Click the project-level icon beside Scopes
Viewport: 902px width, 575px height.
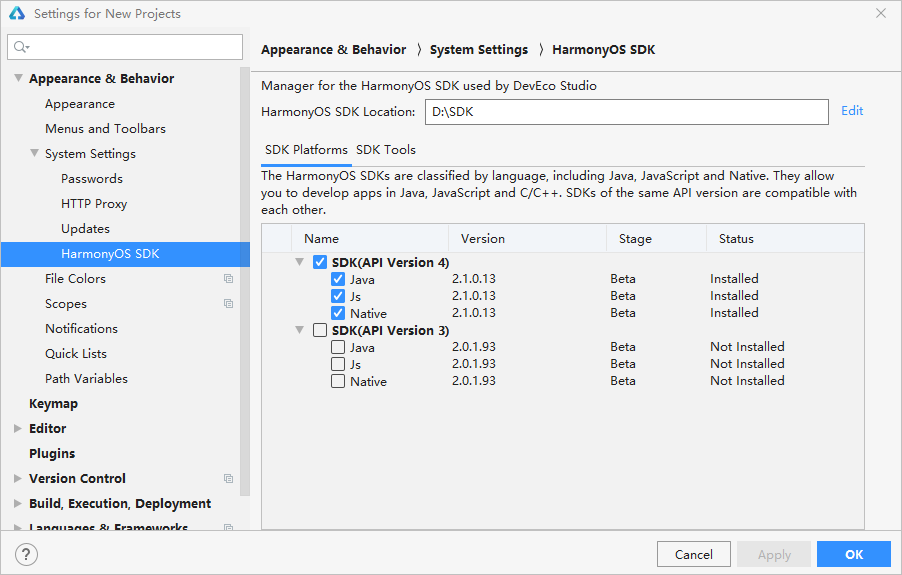(x=228, y=304)
